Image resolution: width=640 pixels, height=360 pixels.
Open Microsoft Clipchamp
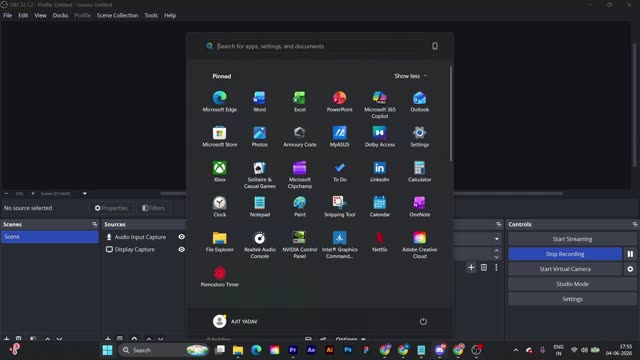(300, 174)
